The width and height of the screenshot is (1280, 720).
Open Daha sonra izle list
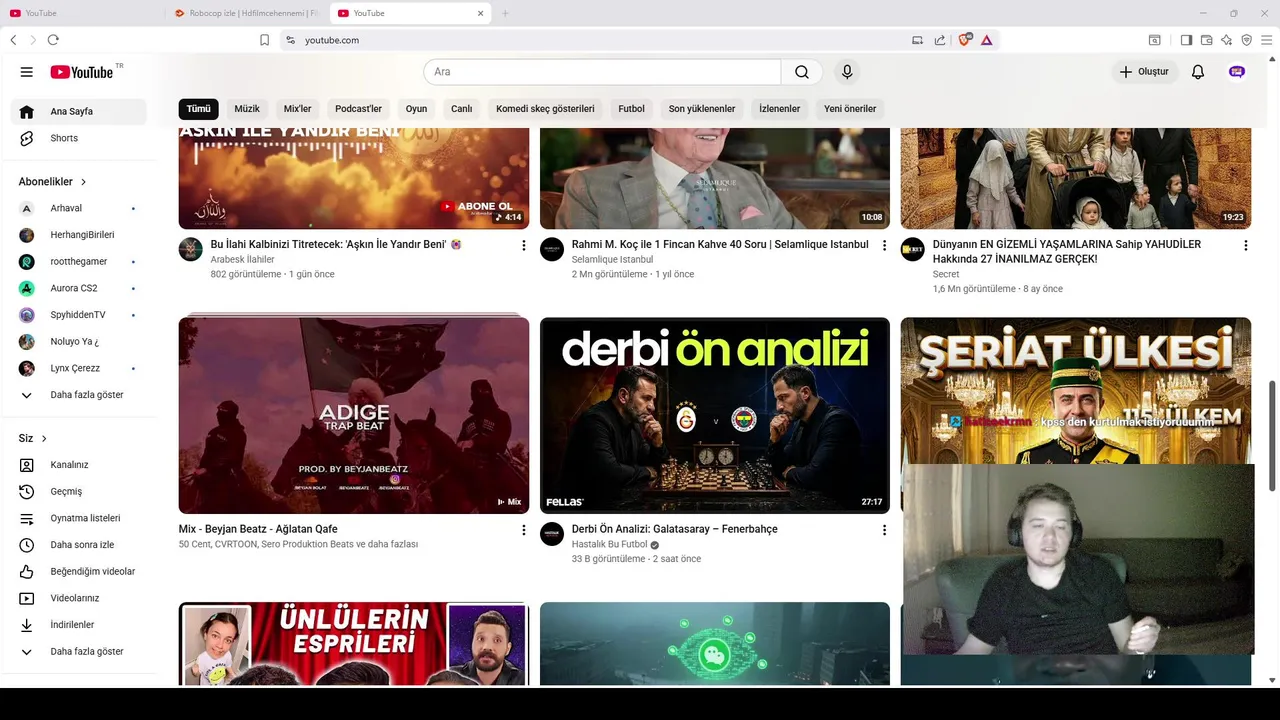point(79,545)
